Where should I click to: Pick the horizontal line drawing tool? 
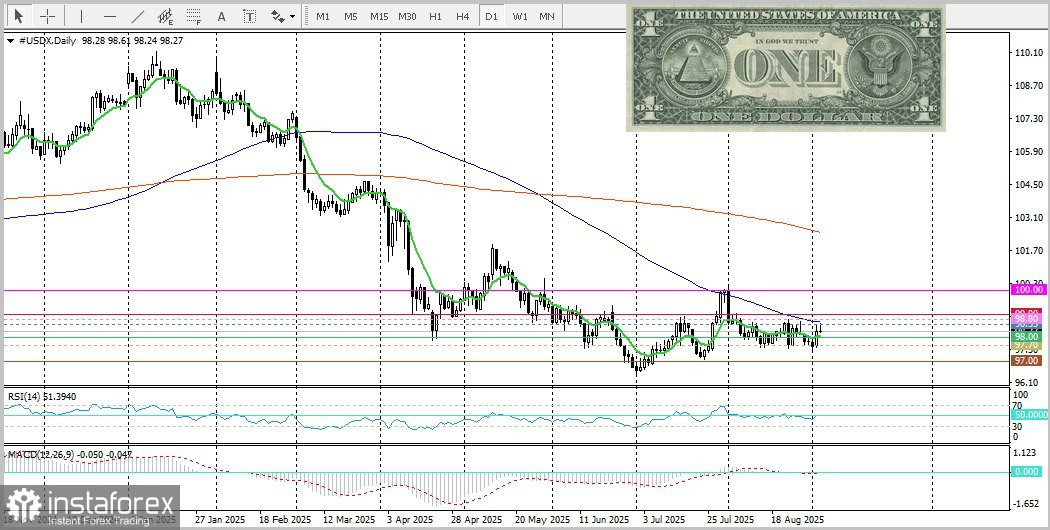coord(110,15)
